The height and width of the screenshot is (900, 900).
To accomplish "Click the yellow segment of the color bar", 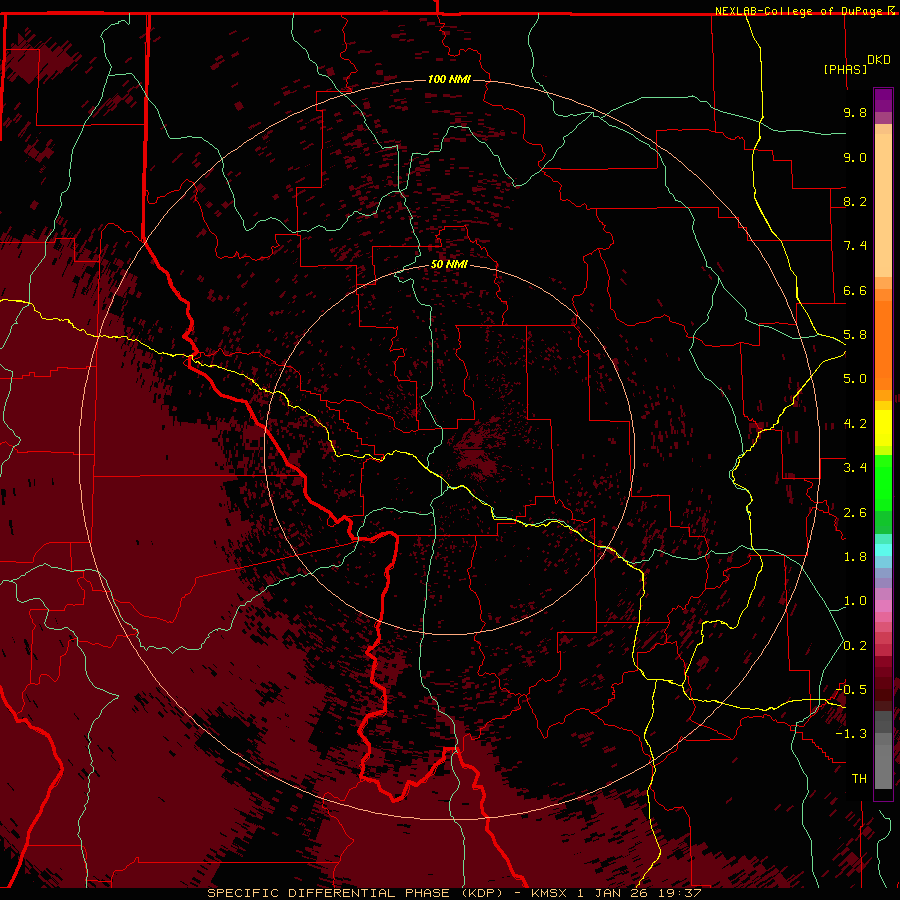I will tap(883, 428).
